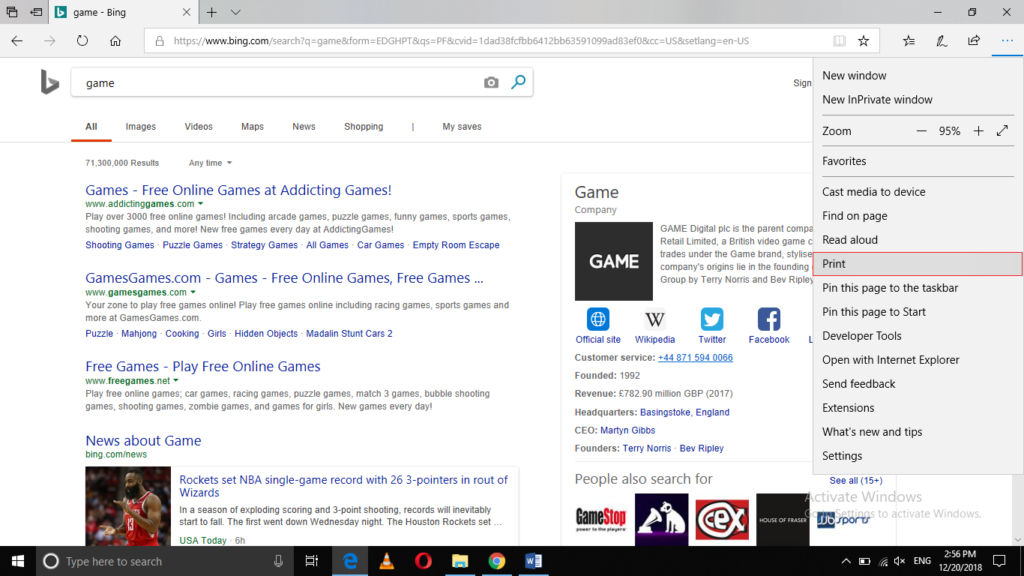Open Free Games - Play Free Online Games
Image resolution: width=1024 pixels, height=576 pixels.
click(202, 366)
